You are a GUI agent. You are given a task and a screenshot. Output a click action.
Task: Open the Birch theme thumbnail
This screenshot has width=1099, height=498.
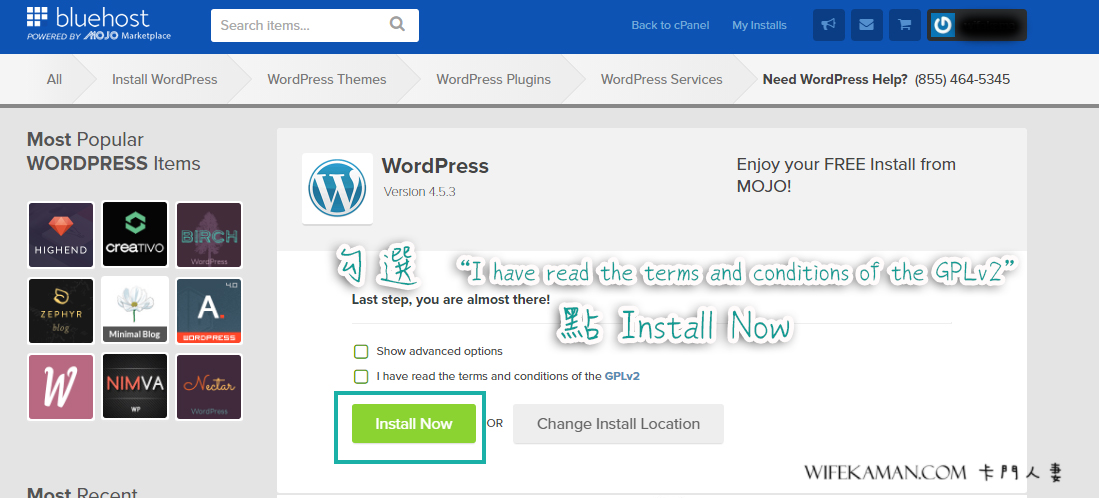pos(209,235)
